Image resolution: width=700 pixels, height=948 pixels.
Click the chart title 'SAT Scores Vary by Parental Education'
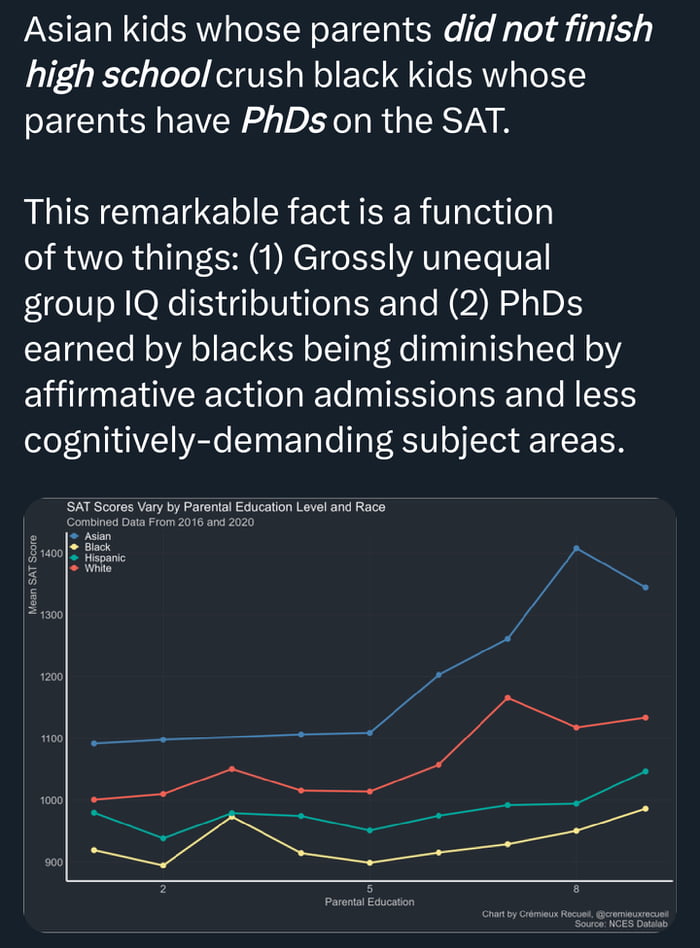click(x=225, y=507)
